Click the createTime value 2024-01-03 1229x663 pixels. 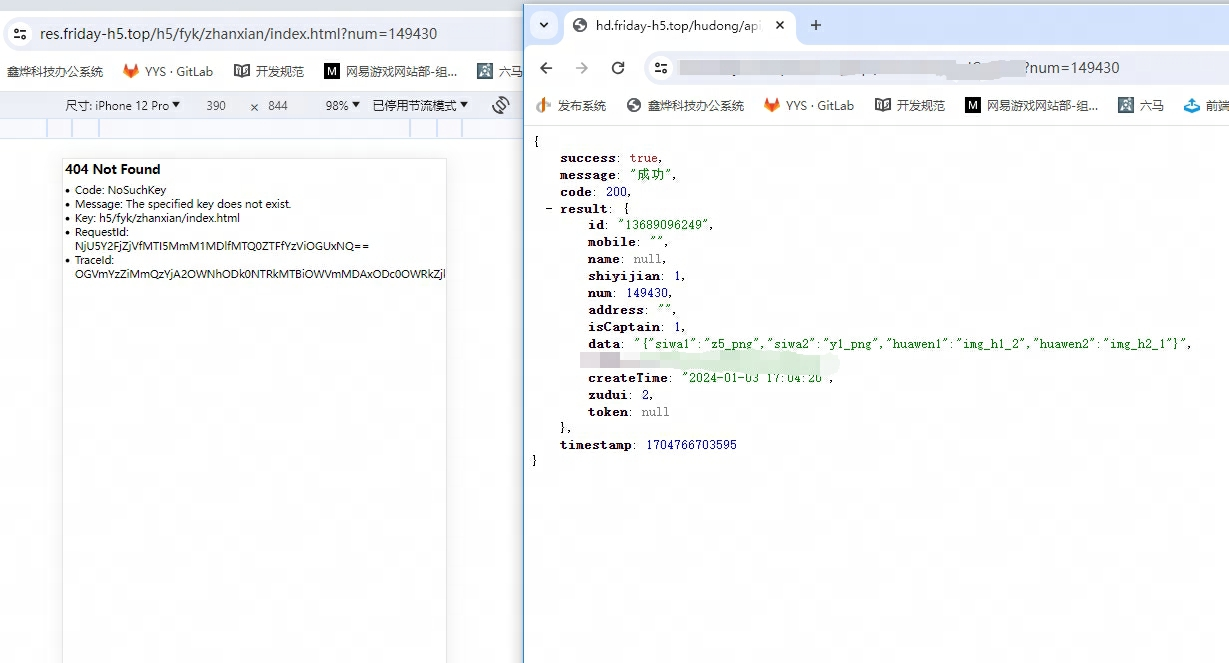[755, 378]
